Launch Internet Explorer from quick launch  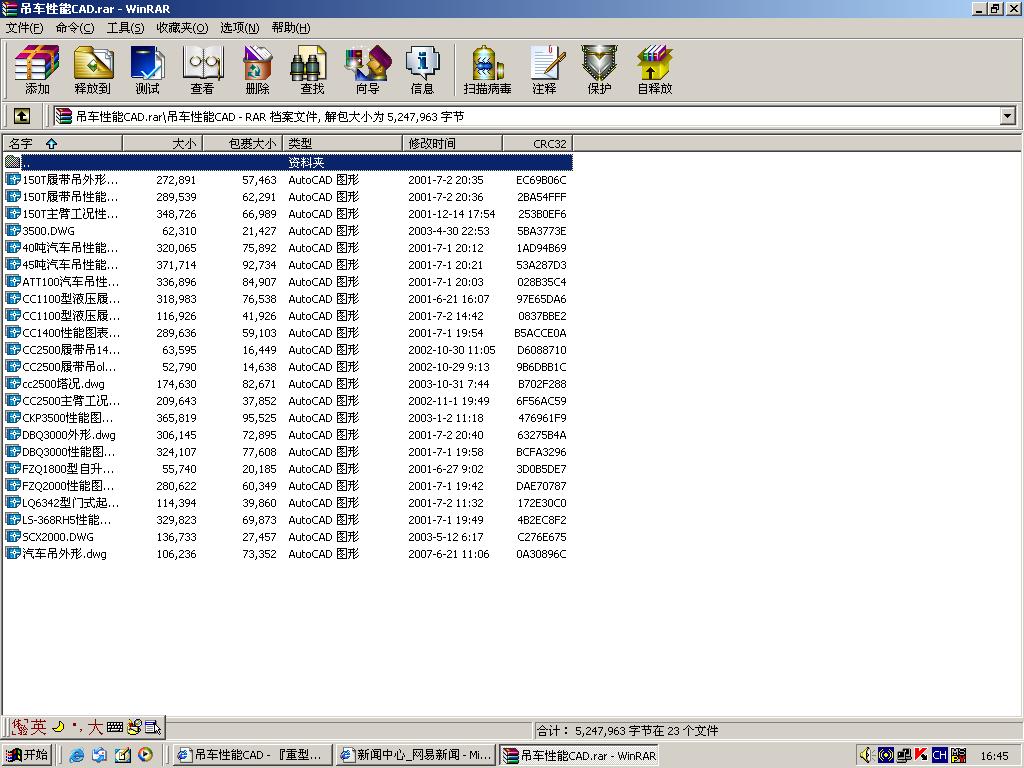pos(76,755)
